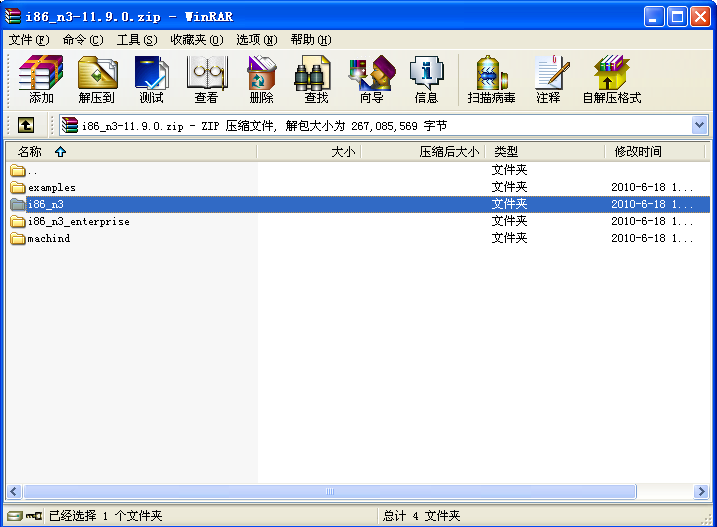717x527 pixels.
Task: Select the examples folder name
Action: pos(52,188)
